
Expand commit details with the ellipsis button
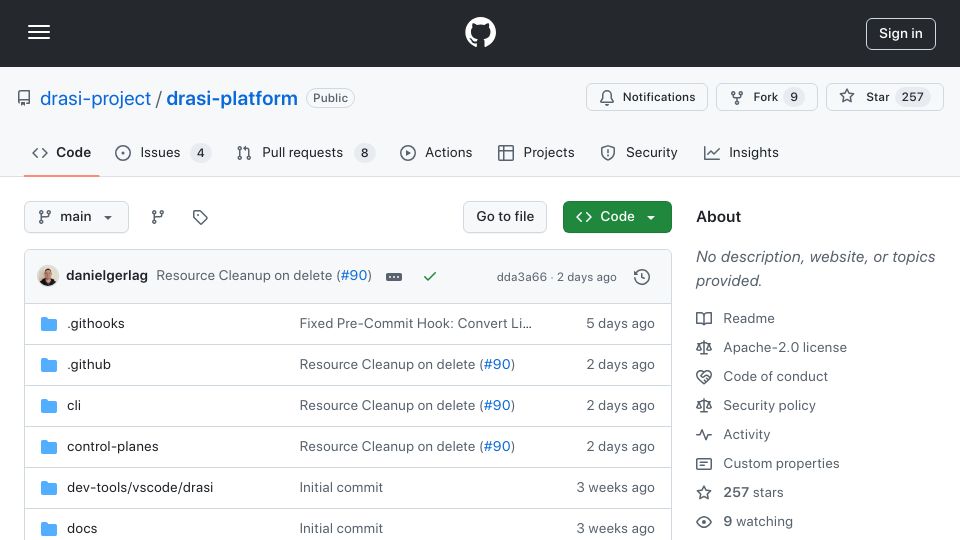tap(394, 277)
